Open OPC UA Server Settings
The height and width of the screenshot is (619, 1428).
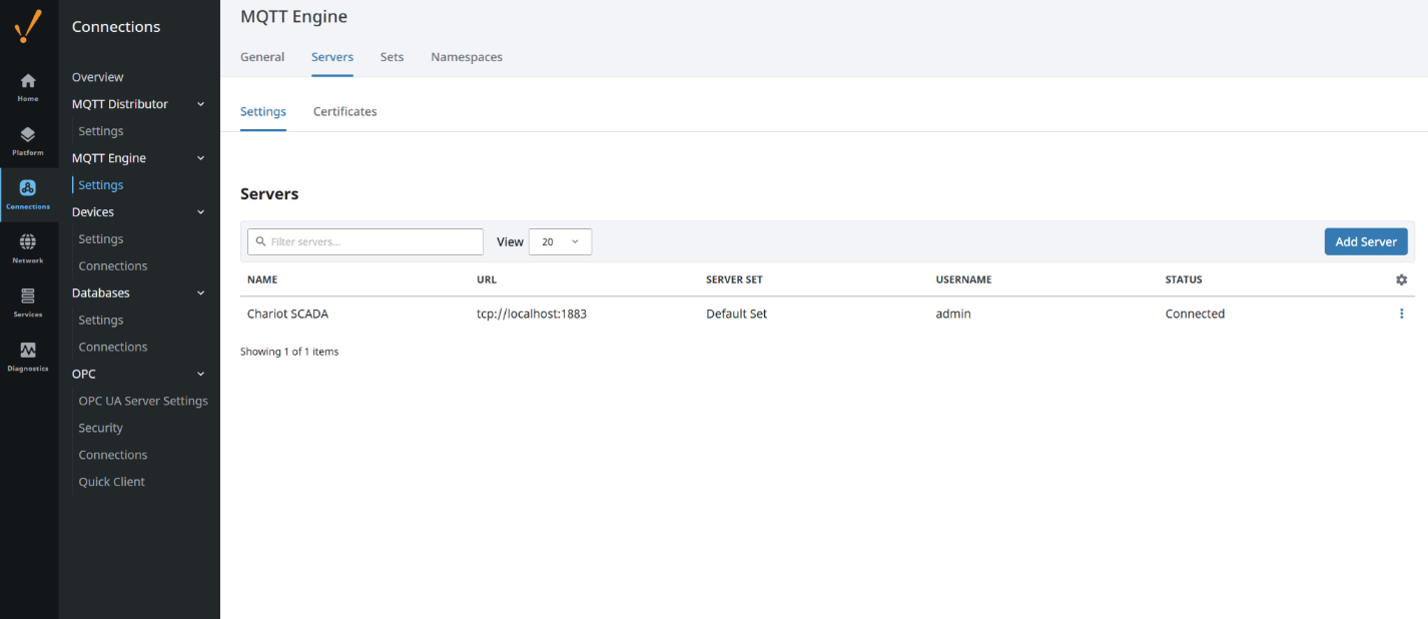click(x=143, y=401)
